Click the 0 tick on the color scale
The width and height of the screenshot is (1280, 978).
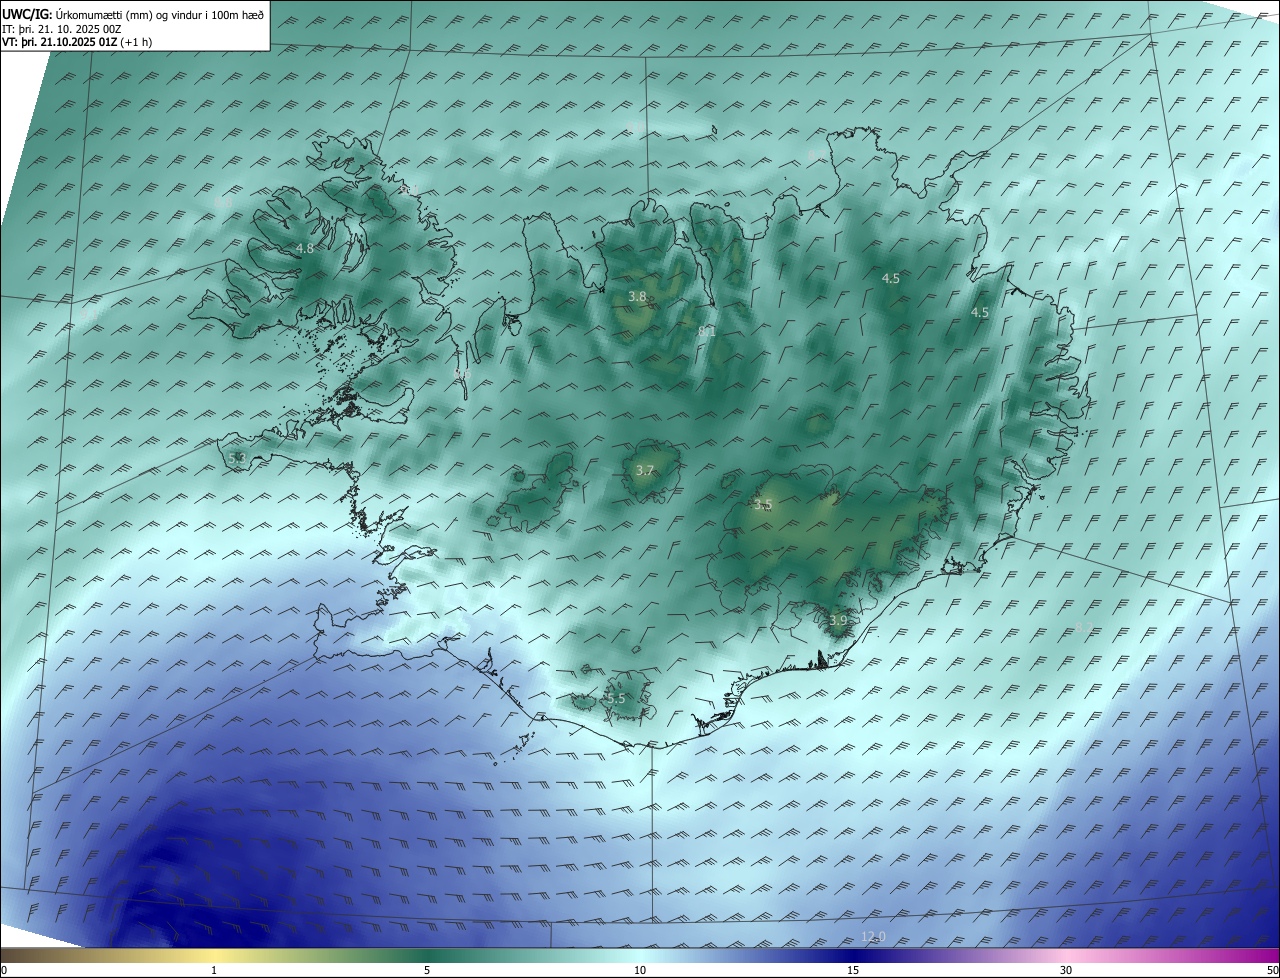point(4,970)
